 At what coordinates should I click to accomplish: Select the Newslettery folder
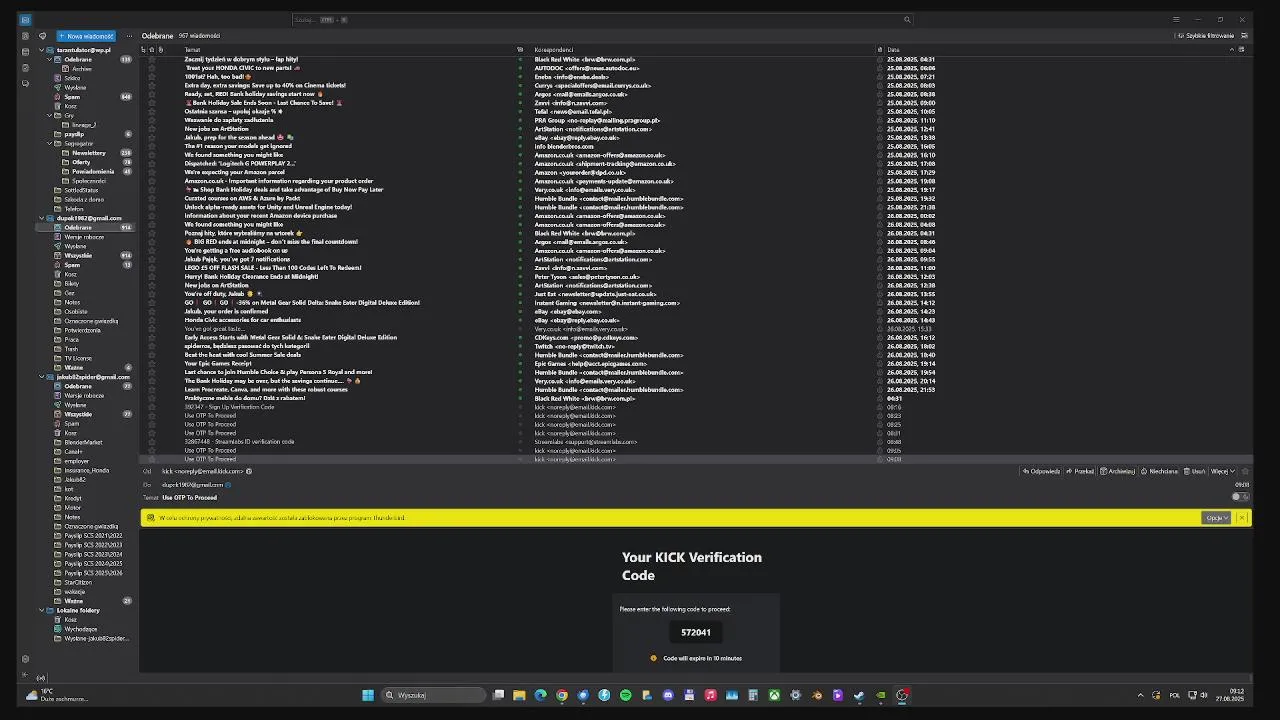(x=88, y=153)
